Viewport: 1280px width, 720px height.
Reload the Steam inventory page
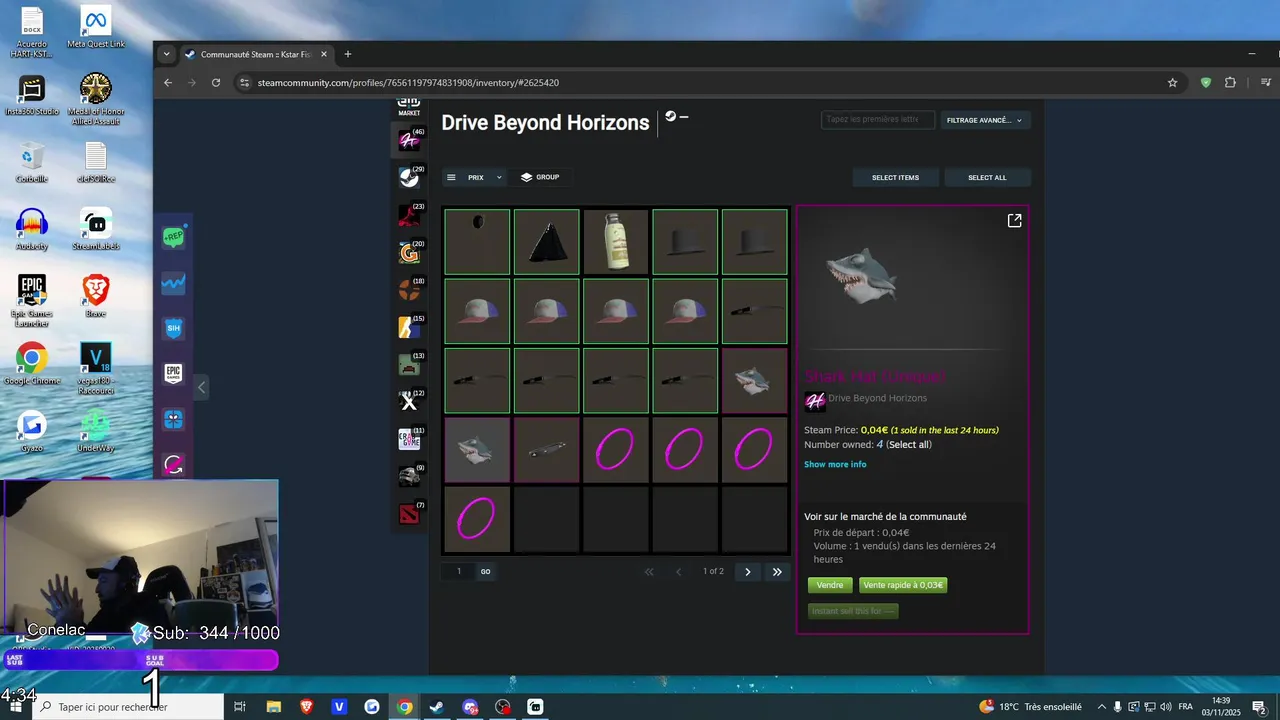coord(216,82)
